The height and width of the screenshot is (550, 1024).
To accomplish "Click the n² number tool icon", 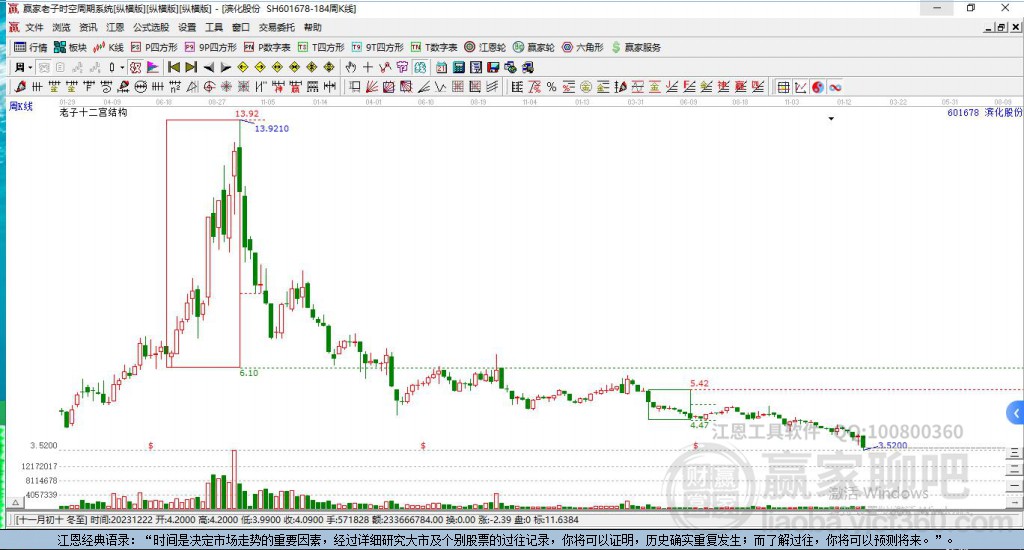I will (175, 87).
